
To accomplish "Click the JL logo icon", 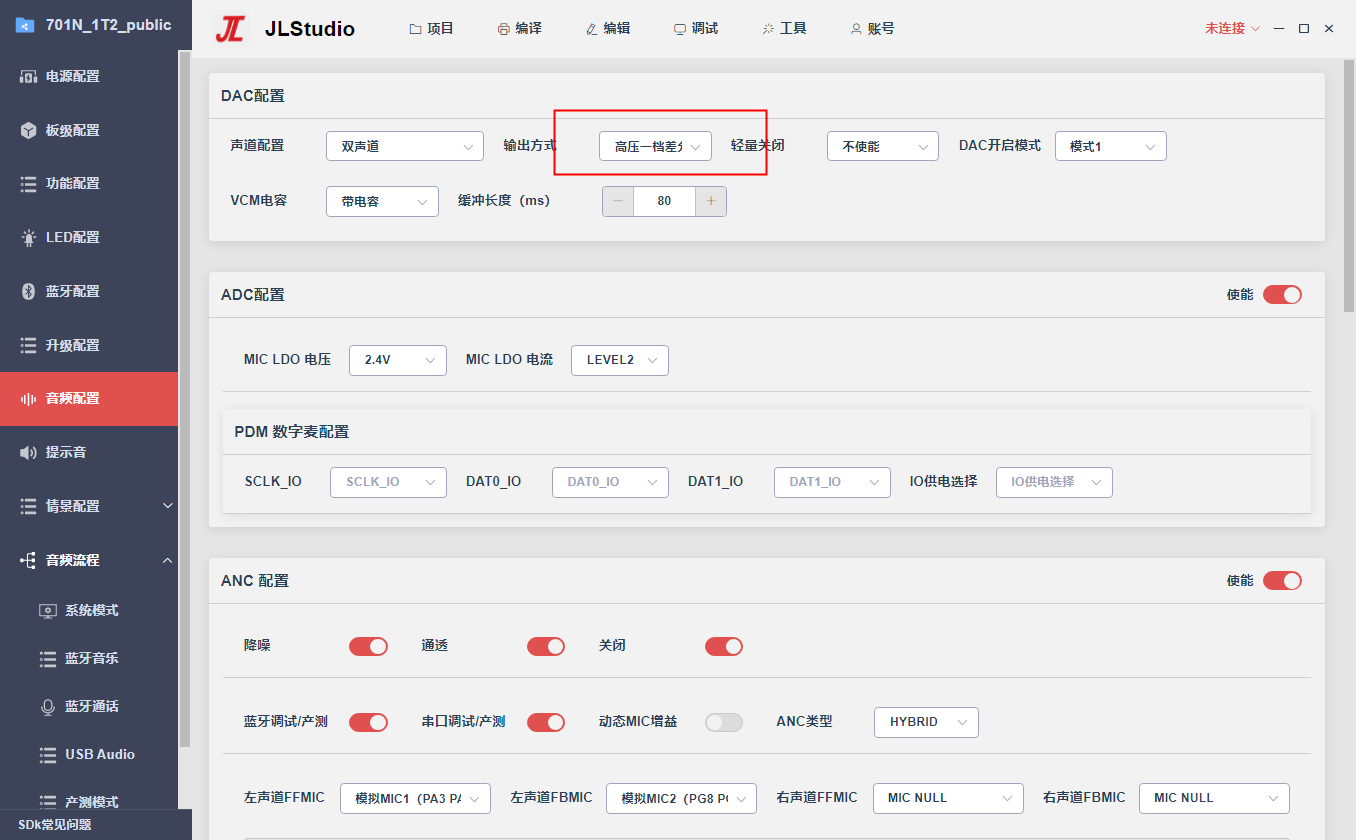I will click(x=230, y=29).
